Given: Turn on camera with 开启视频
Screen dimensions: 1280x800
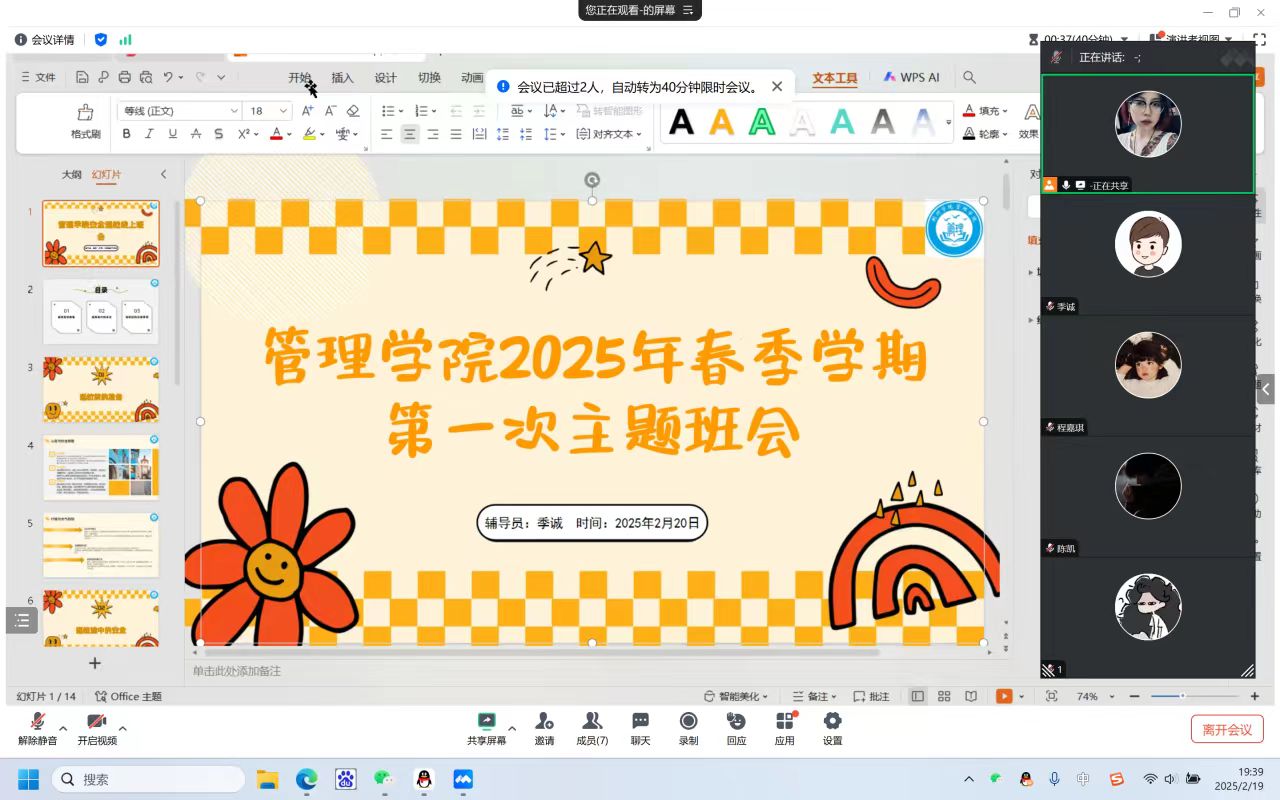Looking at the screenshot, I should click(97, 722).
